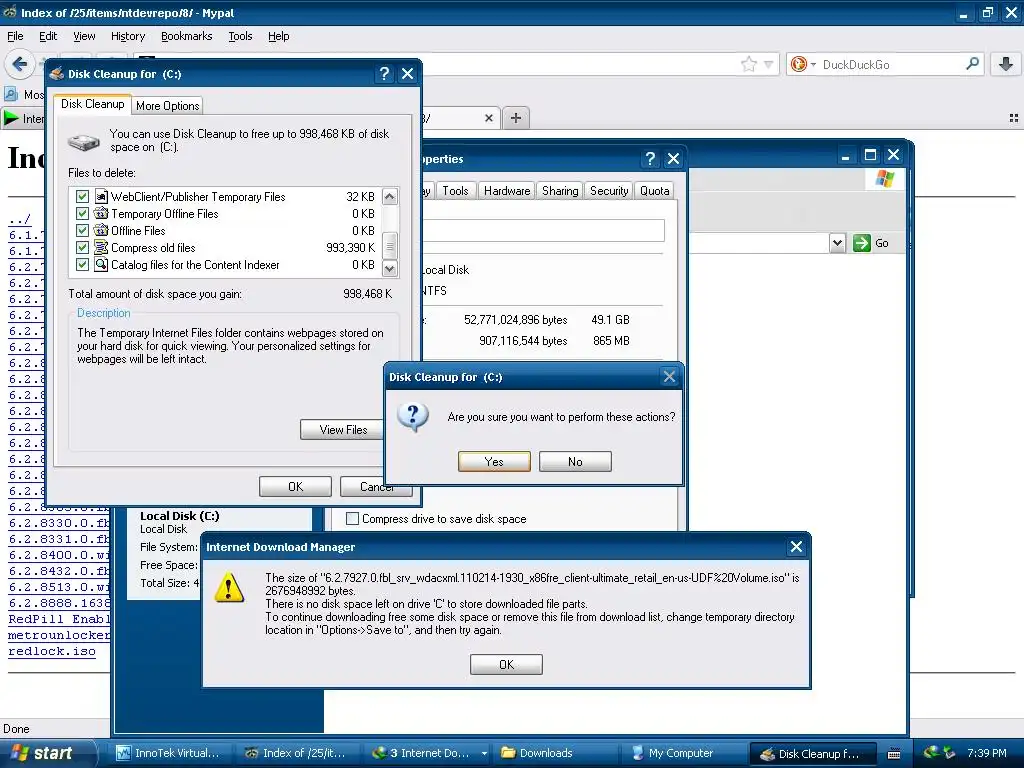Switch to InnoTek VirtualBox taskbar item
This screenshot has height=768, width=1024.
(169, 753)
